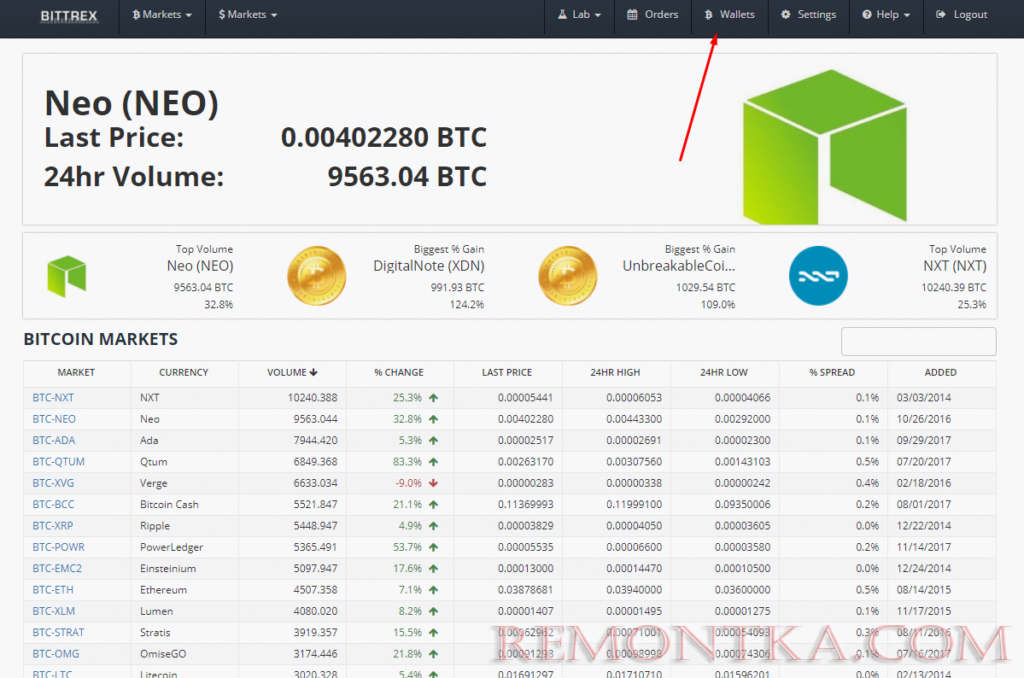Expand the Help dropdown

(886, 14)
